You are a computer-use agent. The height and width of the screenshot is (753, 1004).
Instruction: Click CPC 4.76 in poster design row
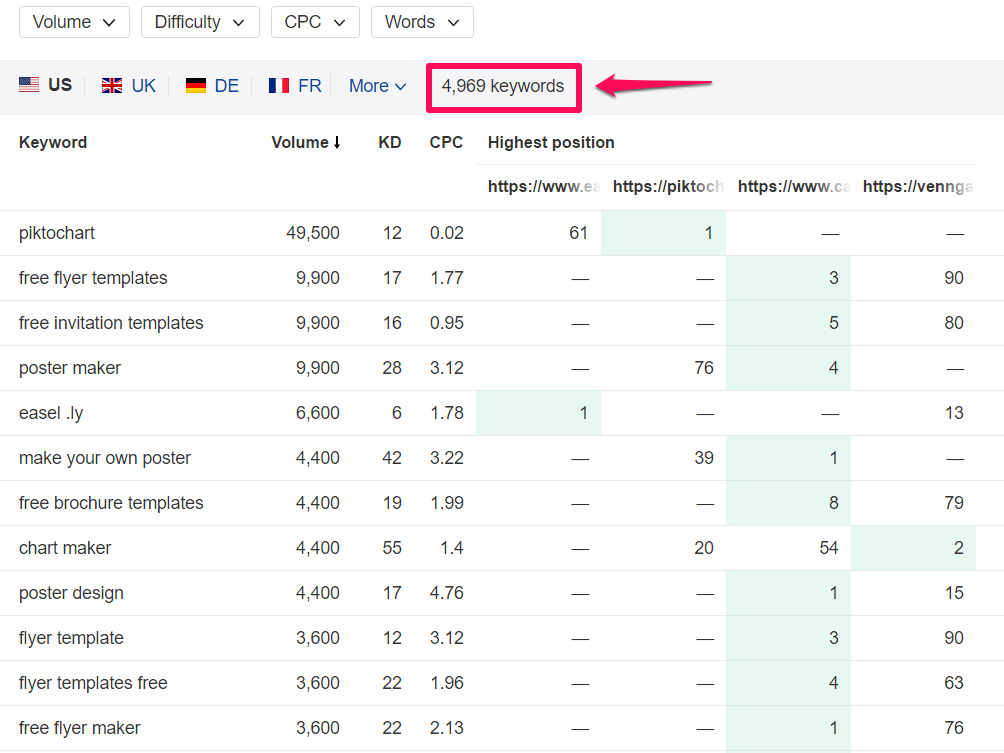(447, 593)
